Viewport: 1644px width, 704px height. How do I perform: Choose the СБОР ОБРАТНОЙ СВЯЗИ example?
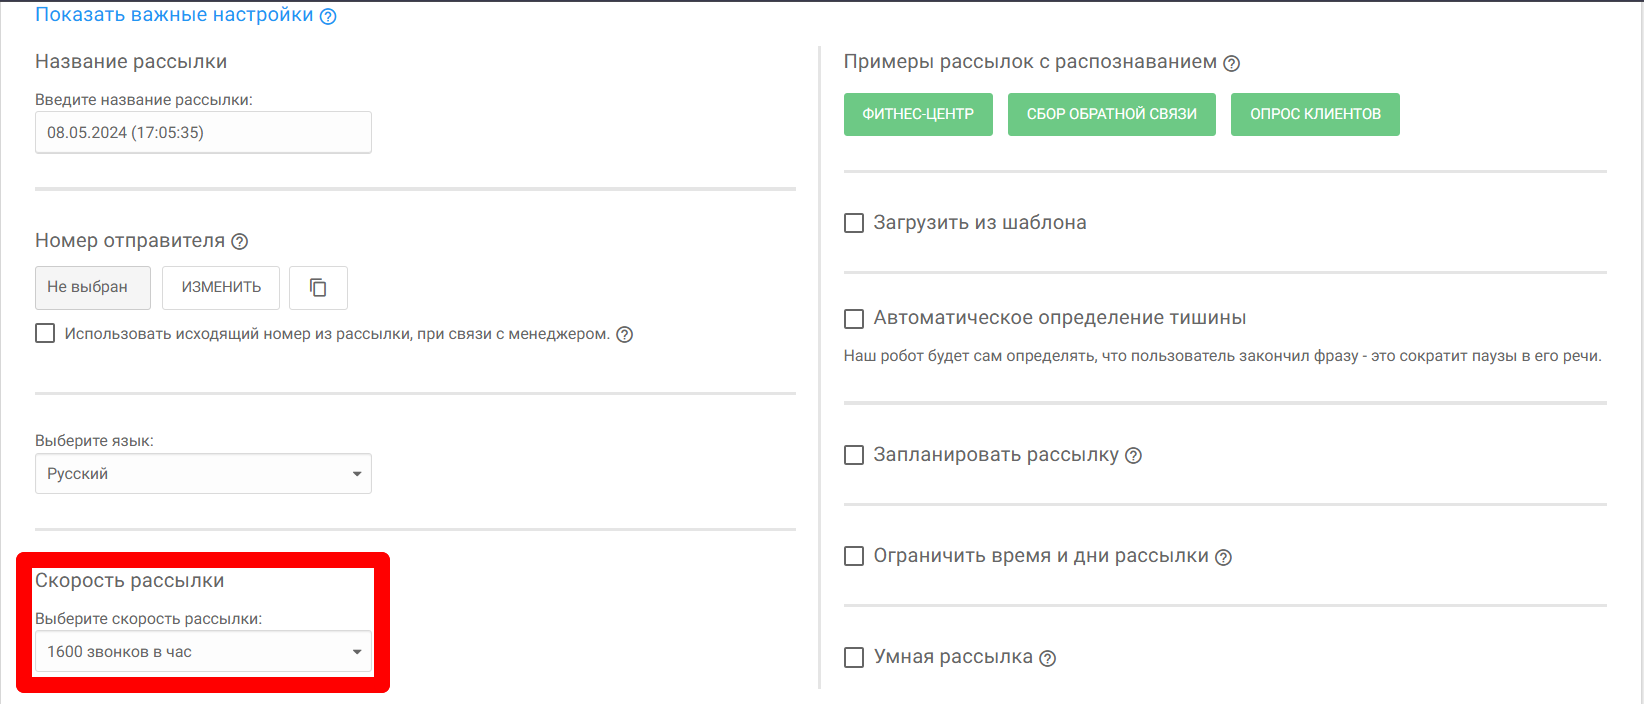click(1111, 114)
